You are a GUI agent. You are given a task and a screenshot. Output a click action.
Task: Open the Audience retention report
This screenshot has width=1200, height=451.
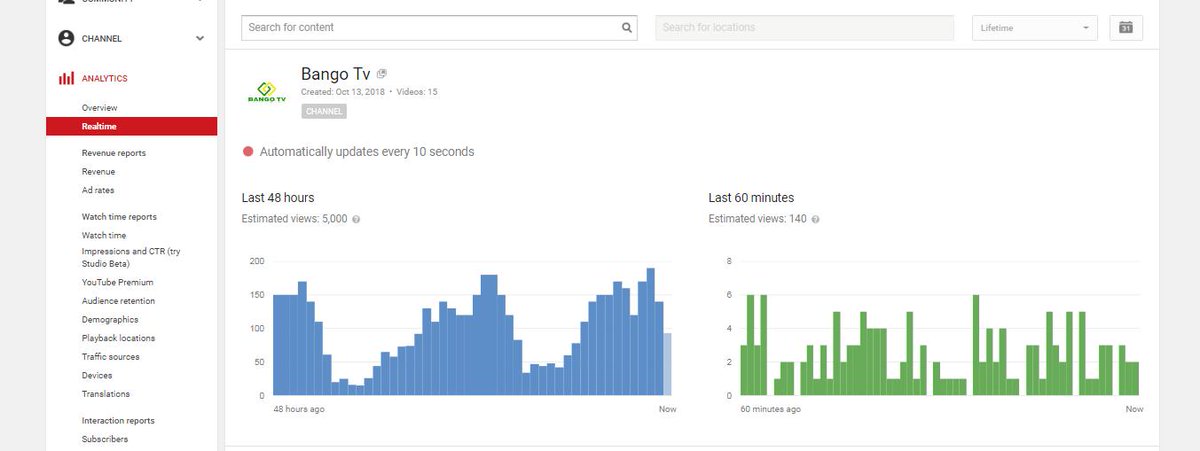click(118, 300)
